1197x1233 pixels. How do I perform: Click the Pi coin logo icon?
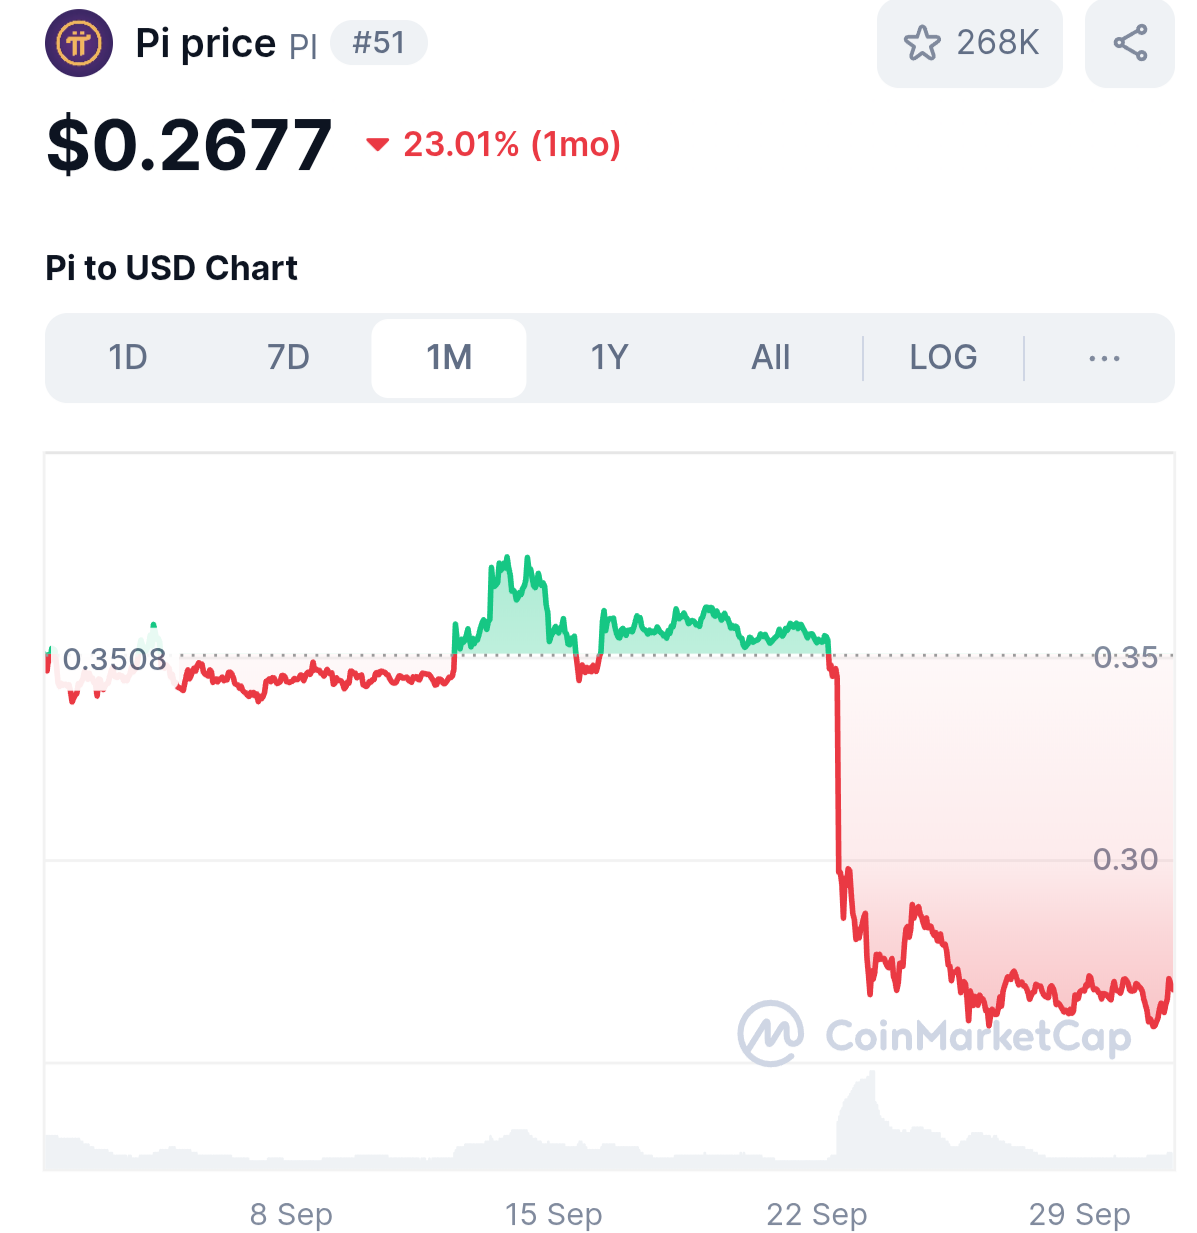[79, 43]
